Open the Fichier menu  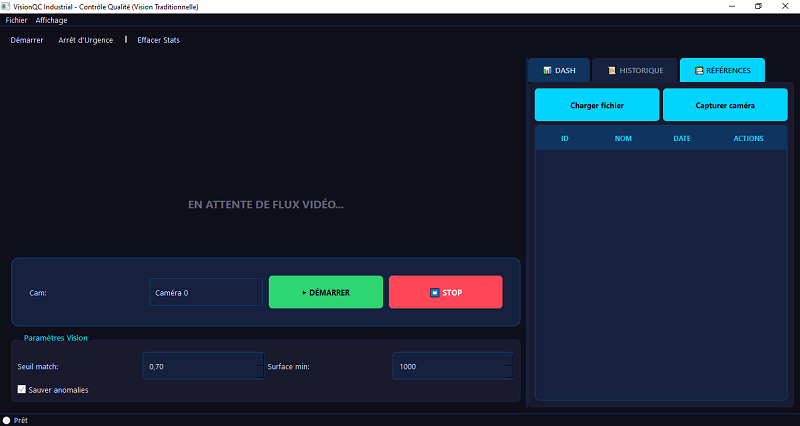16,20
